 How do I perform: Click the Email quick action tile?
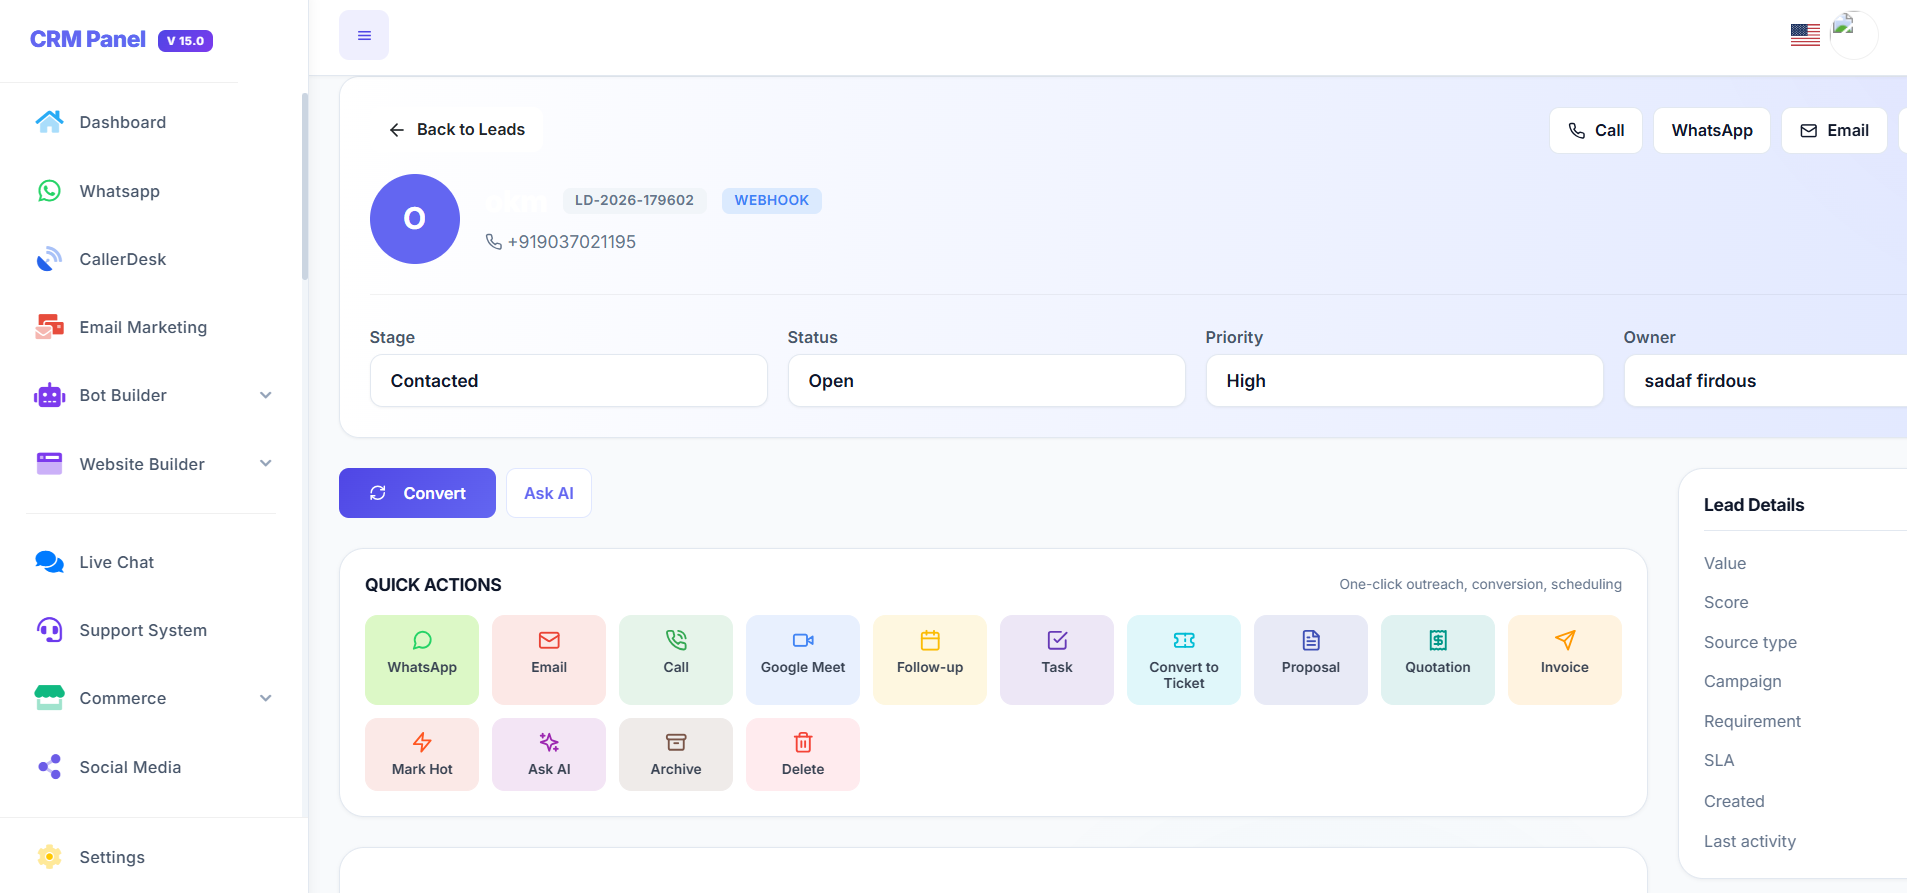pyautogui.click(x=549, y=660)
